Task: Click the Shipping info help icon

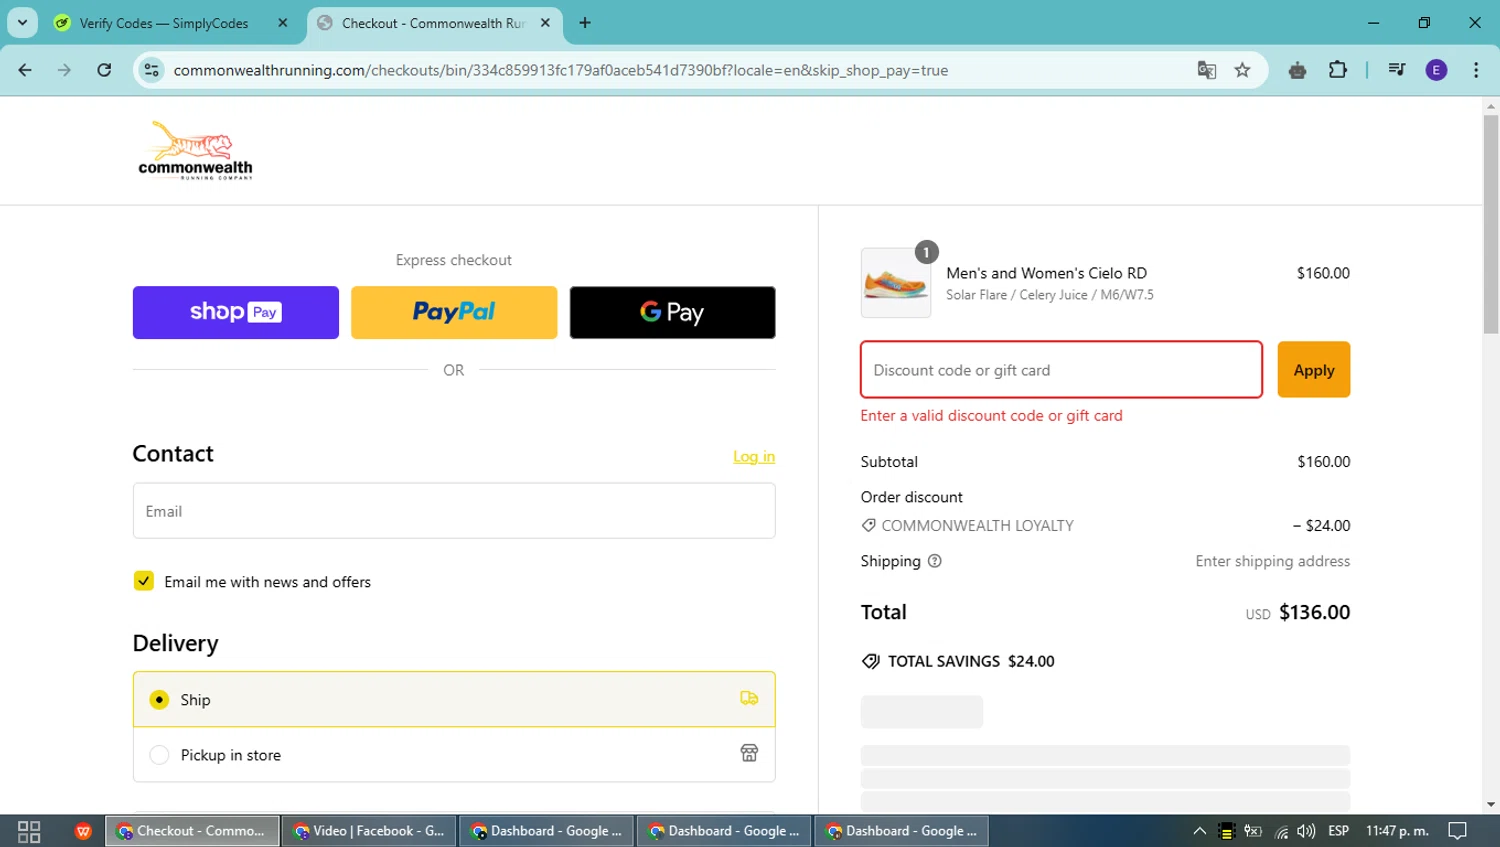Action: [935, 561]
